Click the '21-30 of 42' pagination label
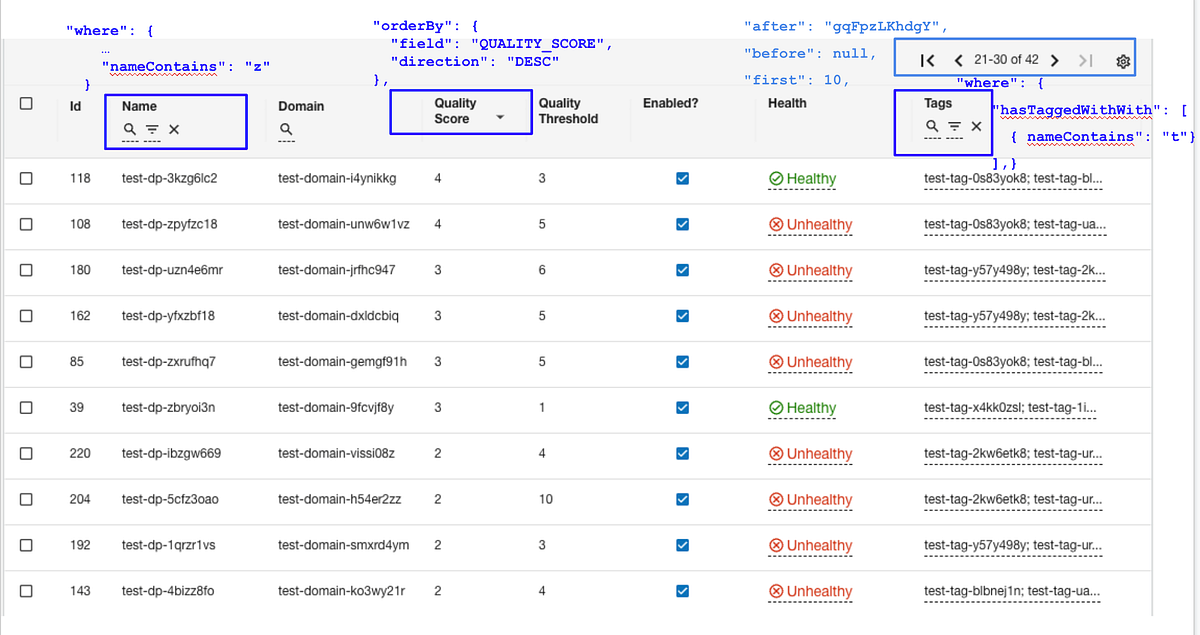This screenshot has height=635, width=1200. click(1006, 61)
